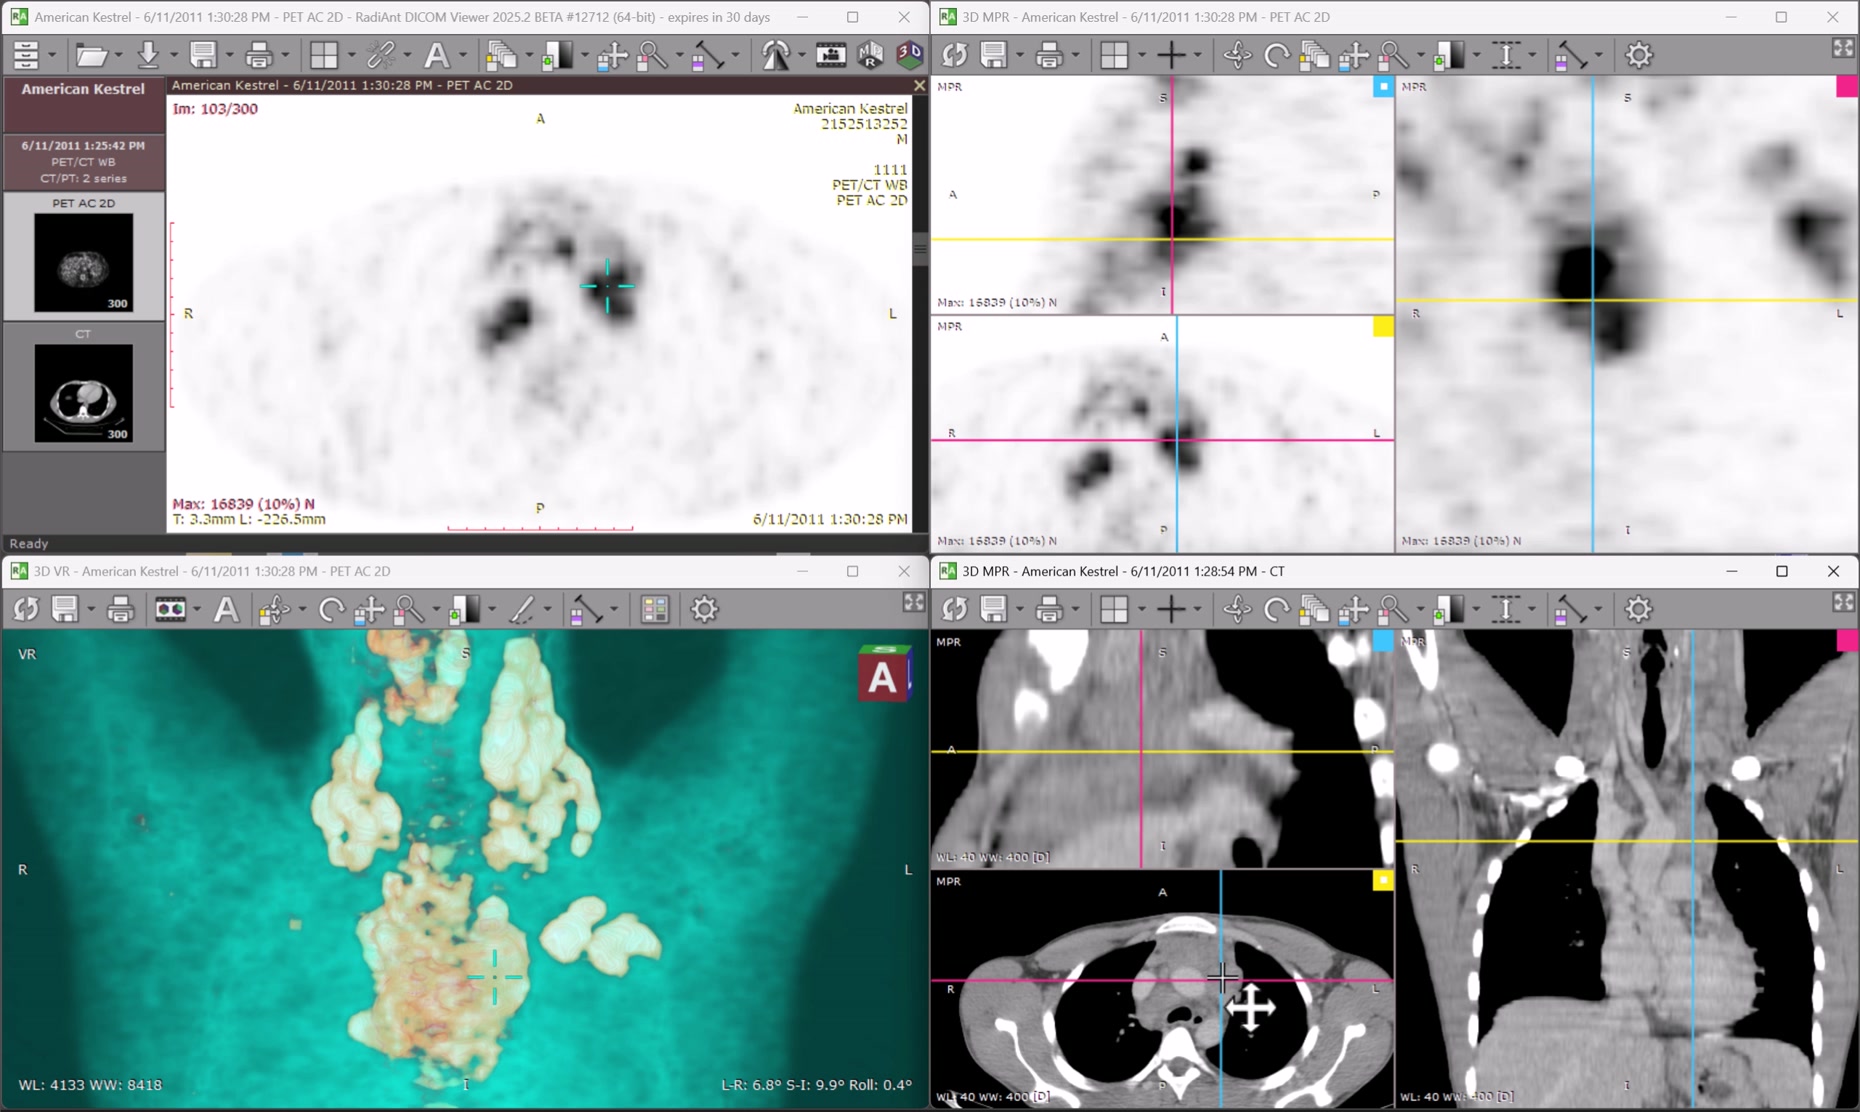Enter full screen in the 3D VR window
1860x1112 pixels.
pos(914,602)
